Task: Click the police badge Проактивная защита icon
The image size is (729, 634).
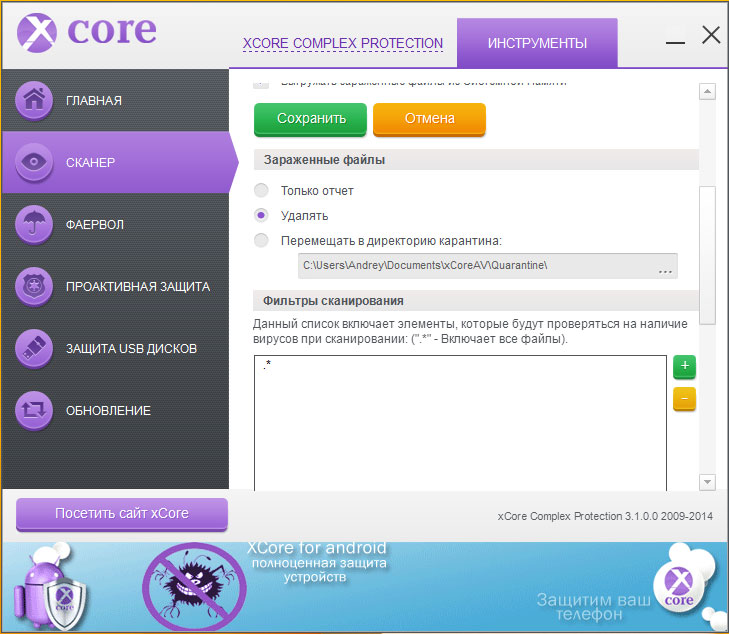Action: (x=34, y=286)
